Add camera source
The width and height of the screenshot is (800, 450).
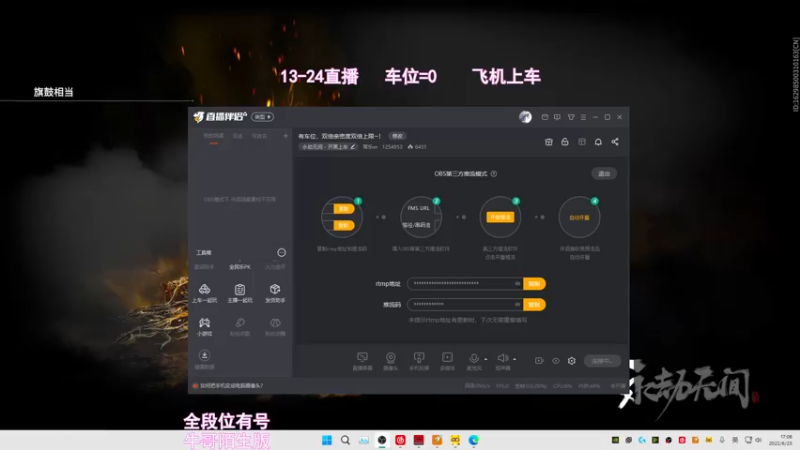click(x=390, y=361)
